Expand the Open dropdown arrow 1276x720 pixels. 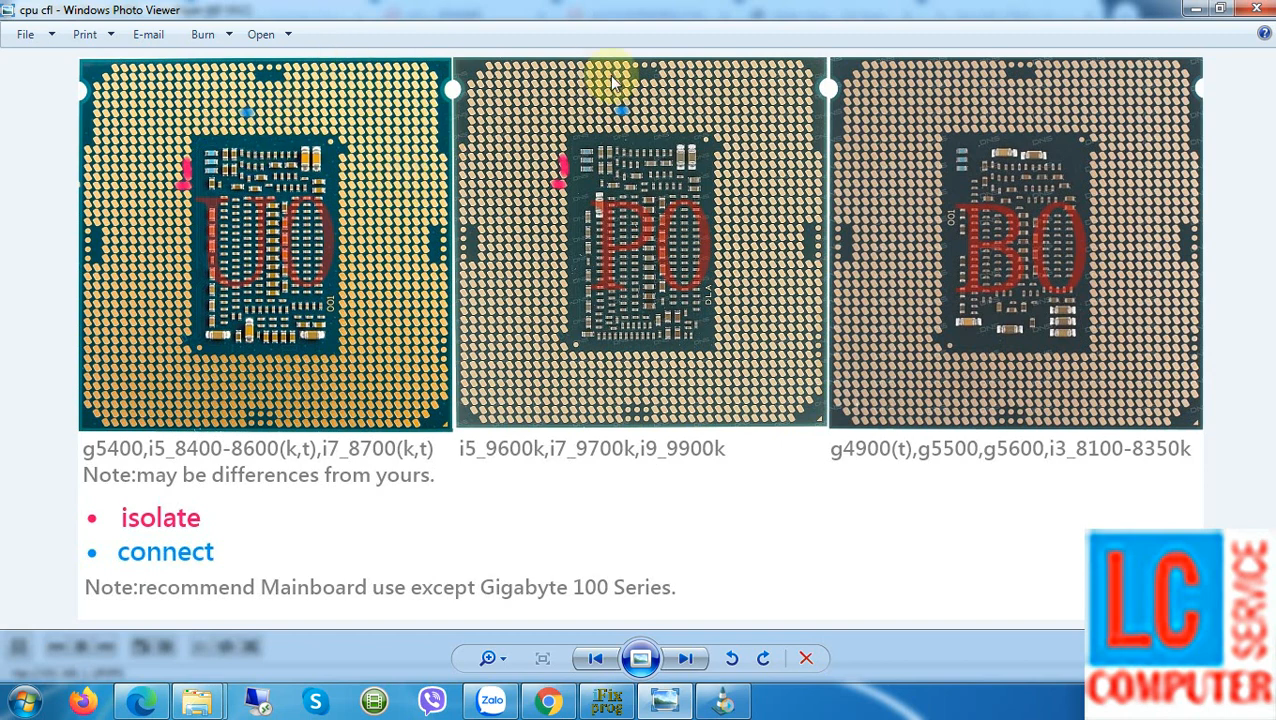(288, 34)
